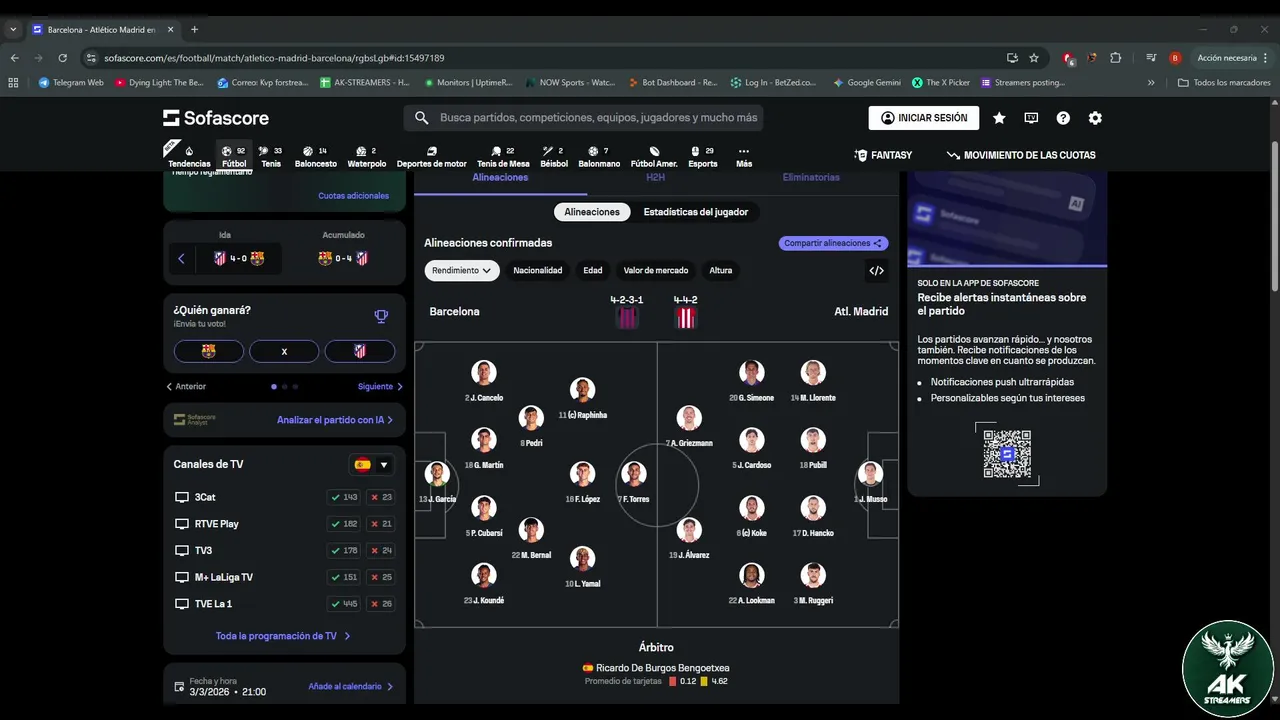Screen dimensions: 1280x720
Task: Open browser extensions puzzle icon
Action: click(x=1116, y=58)
